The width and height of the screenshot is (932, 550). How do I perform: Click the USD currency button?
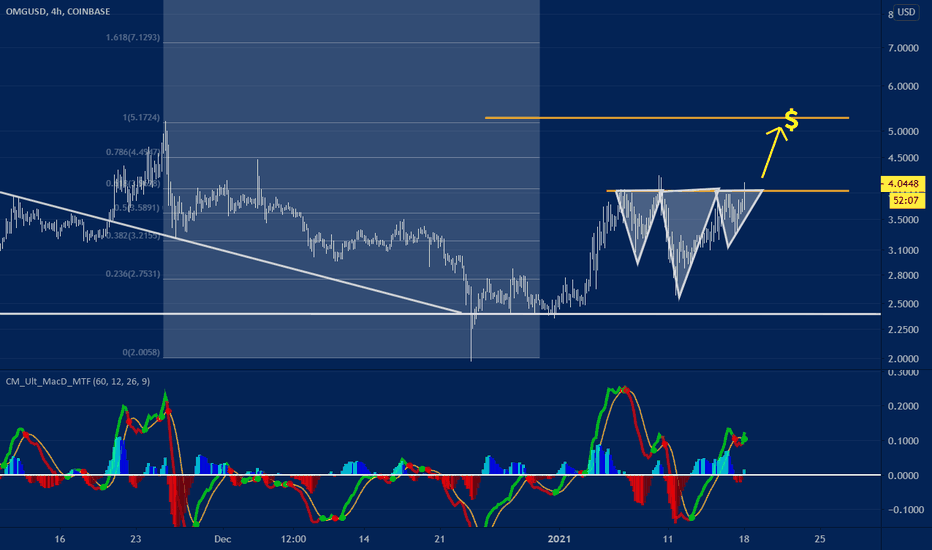[906, 12]
